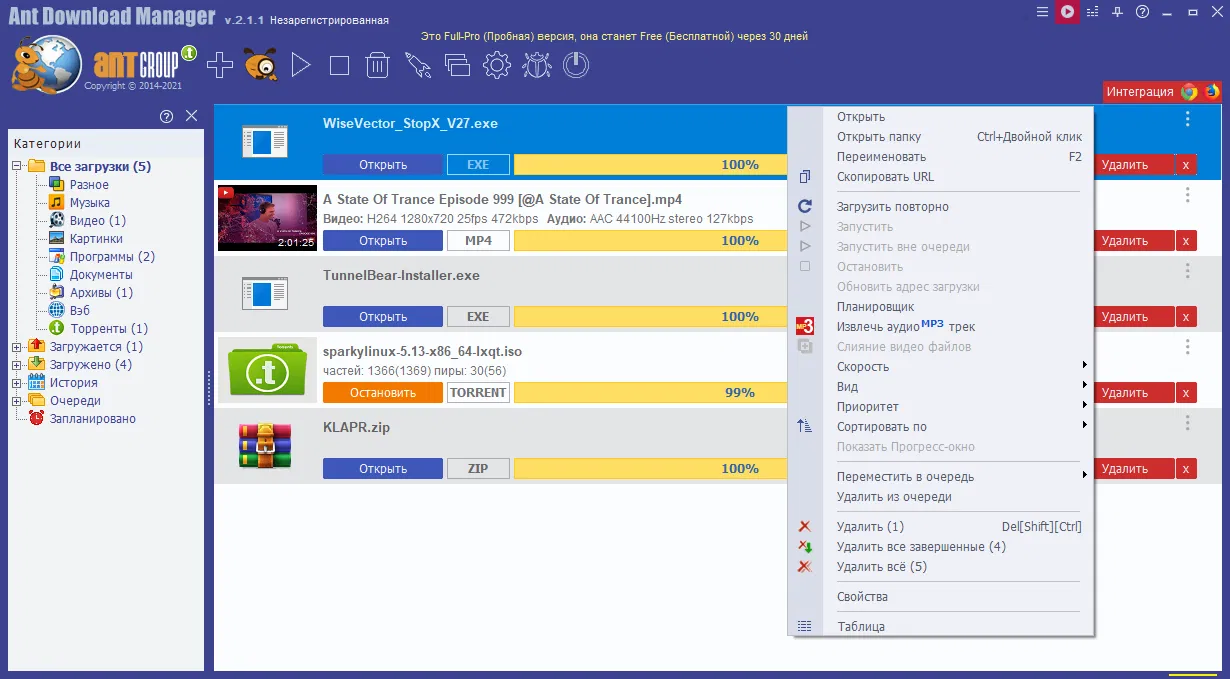Open the Приоритет submenu
The image size is (1230, 679).
(x=941, y=407)
